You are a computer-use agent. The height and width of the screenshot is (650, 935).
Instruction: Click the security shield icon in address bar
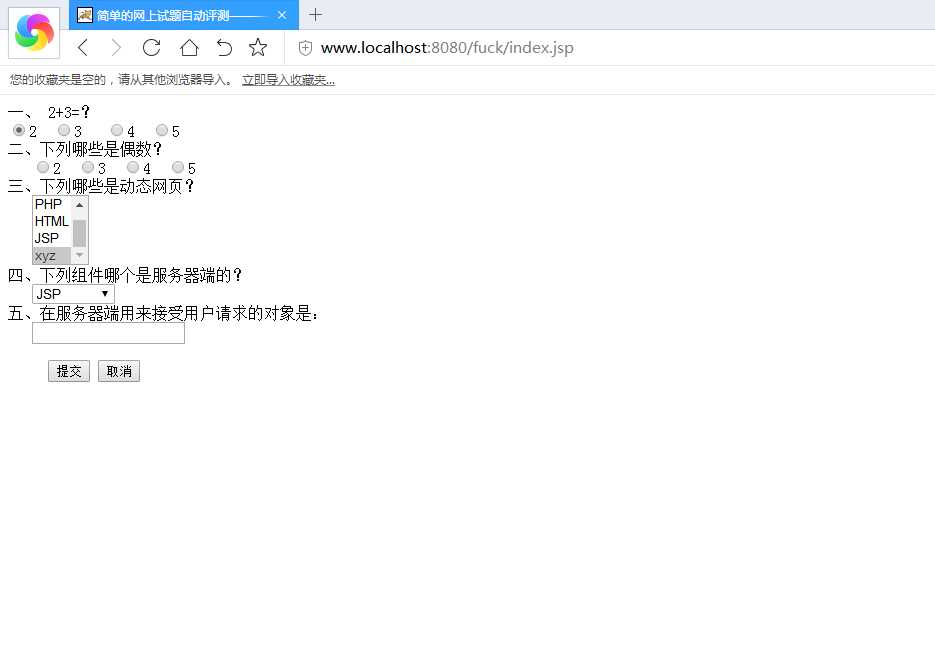(x=305, y=48)
